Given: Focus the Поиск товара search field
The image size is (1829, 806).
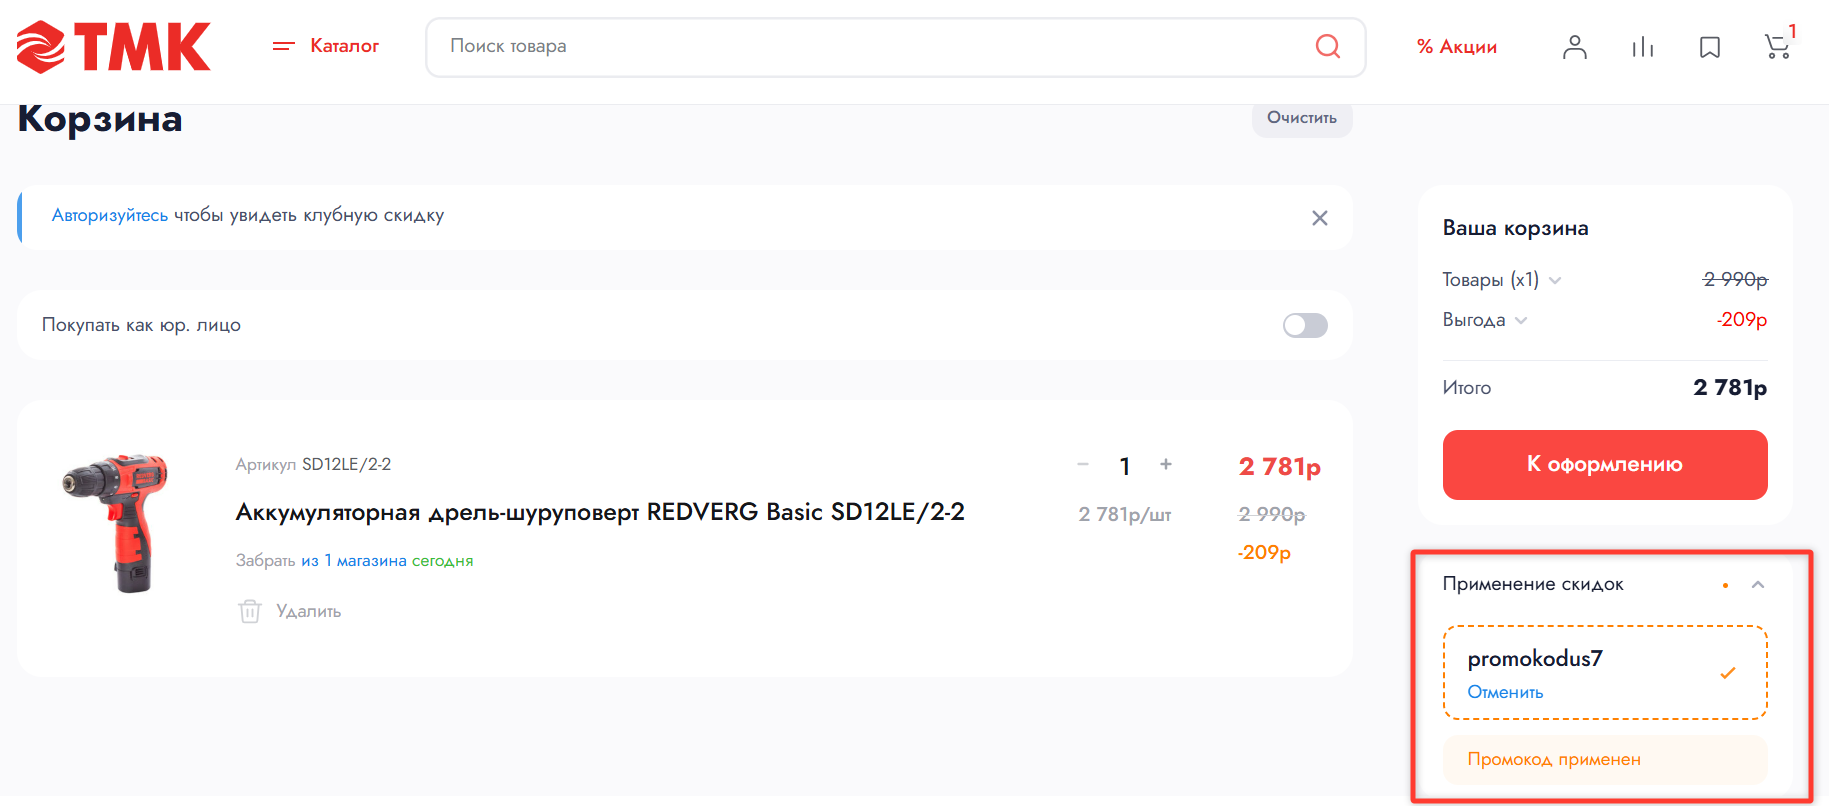Looking at the screenshot, I should pyautogui.click(x=895, y=47).
